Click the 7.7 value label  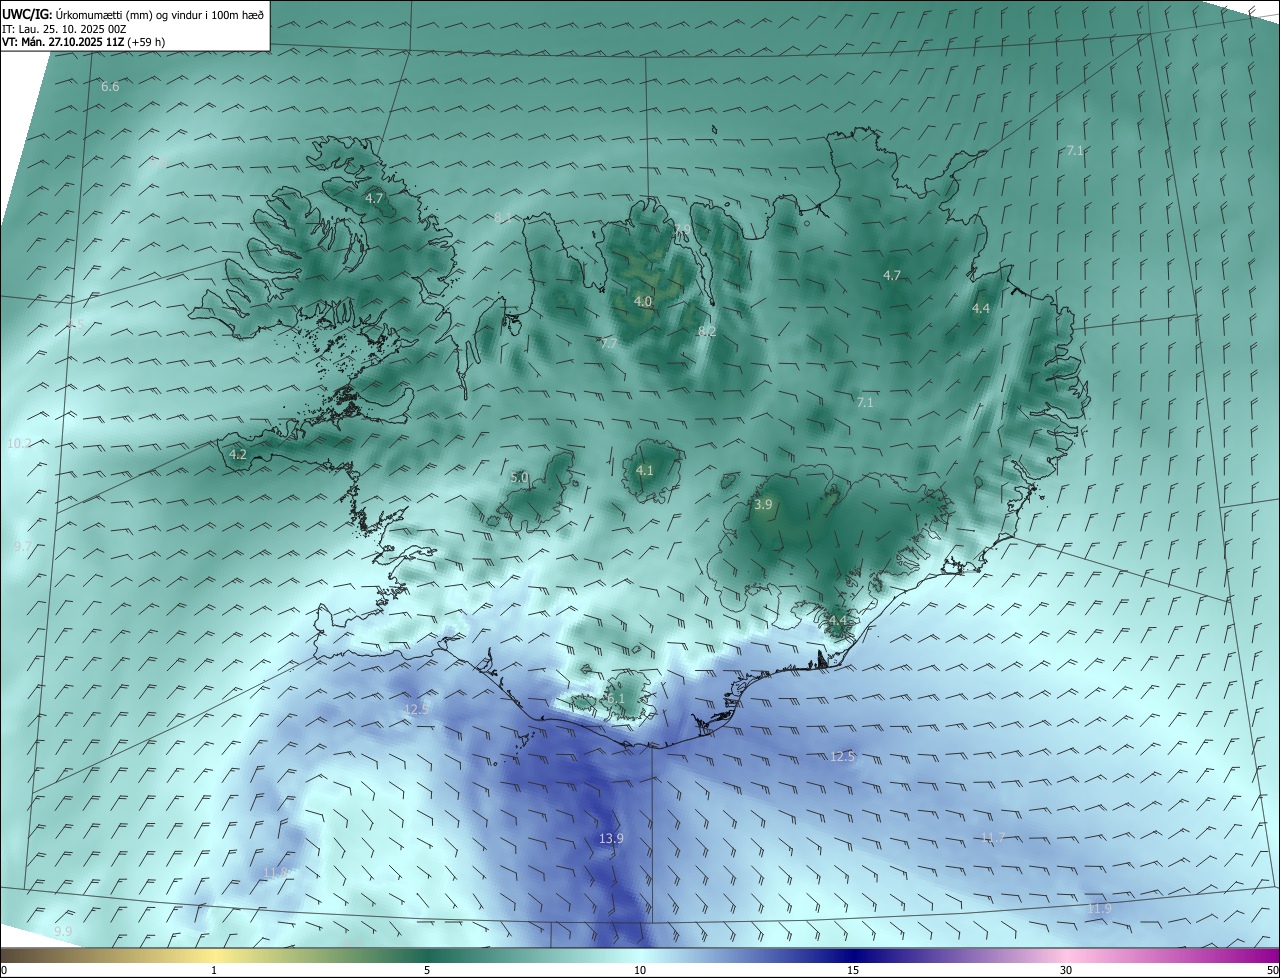[608, 344]
